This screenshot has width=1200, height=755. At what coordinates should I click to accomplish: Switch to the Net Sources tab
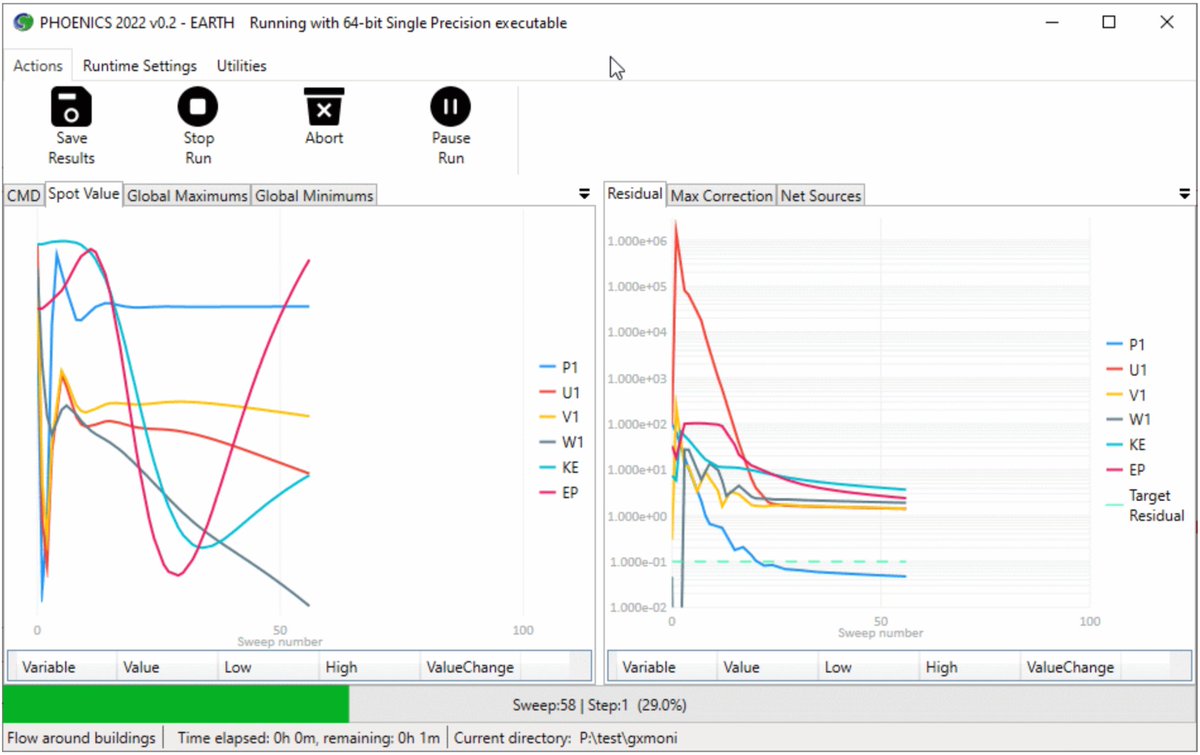tap(820, 196)
